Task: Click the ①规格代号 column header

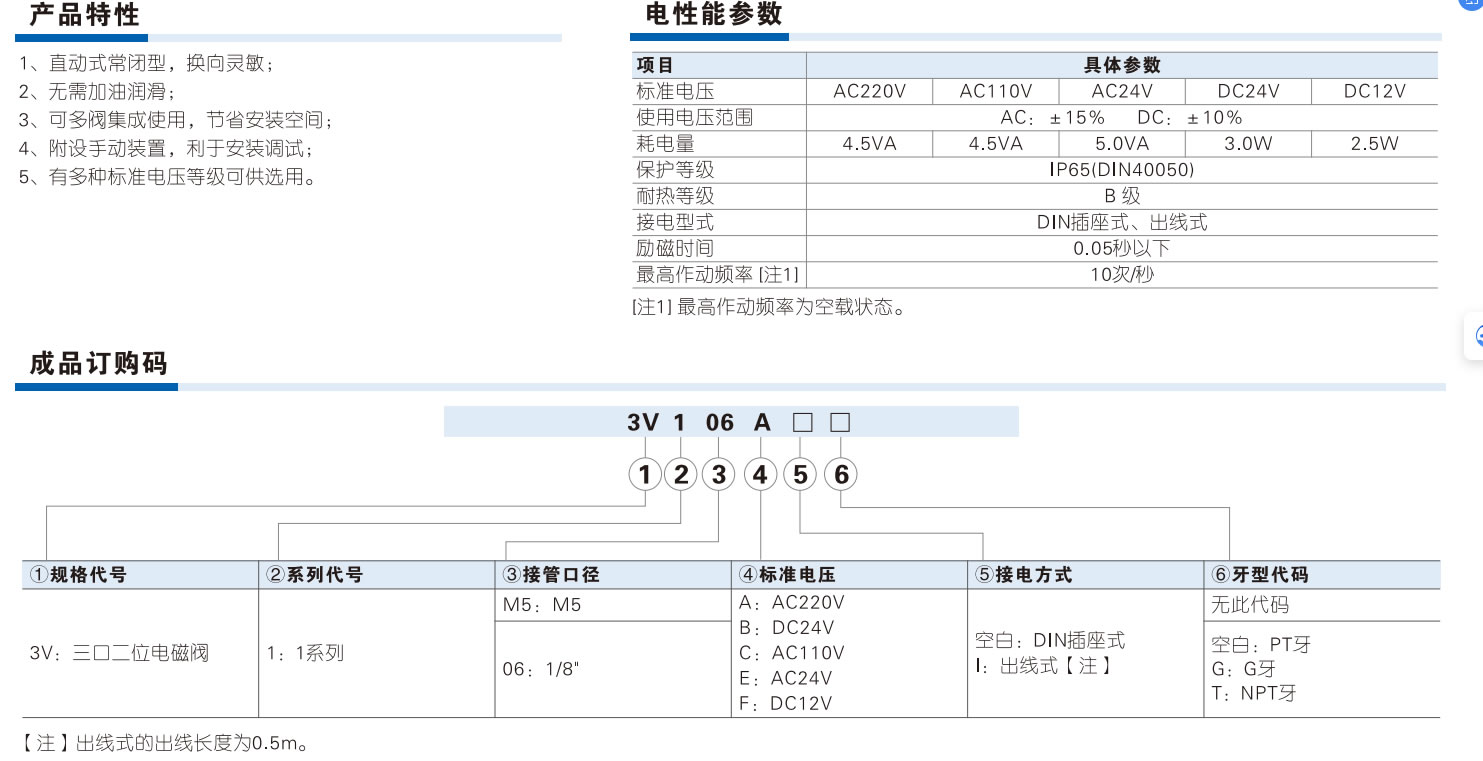Action: pos(79,575)
